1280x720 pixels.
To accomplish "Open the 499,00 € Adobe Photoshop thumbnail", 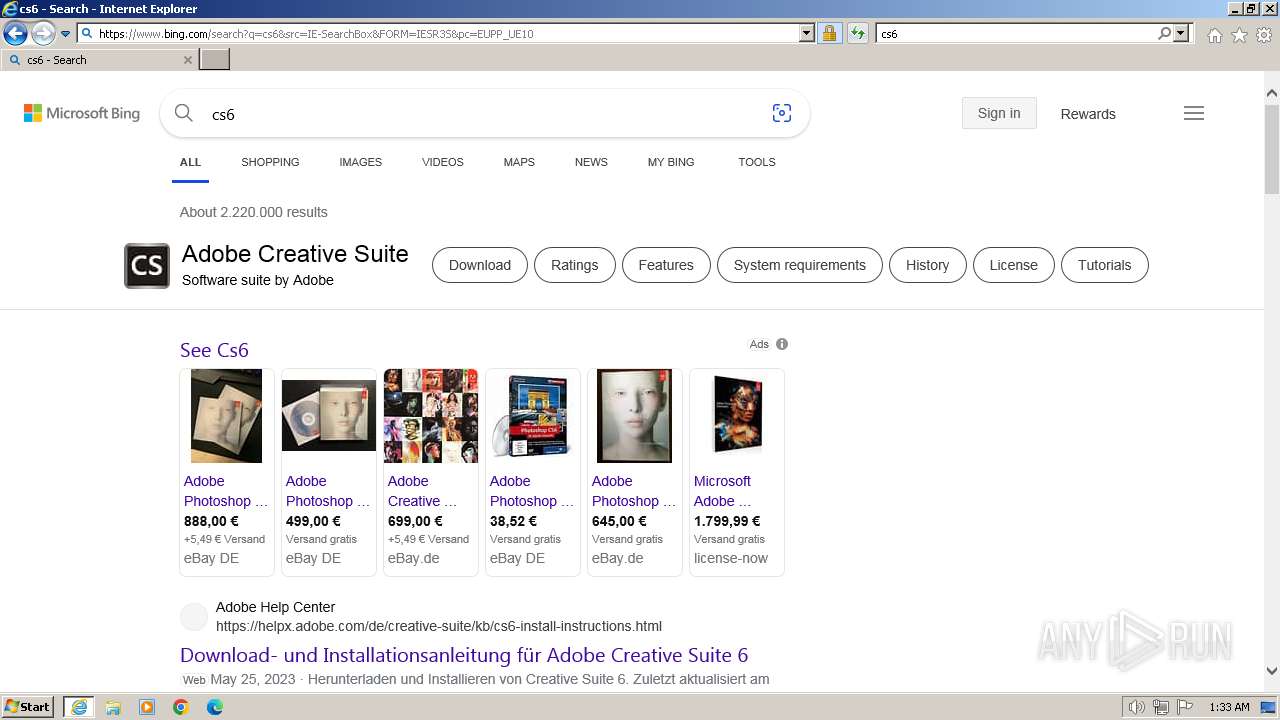I will point(329,416).
